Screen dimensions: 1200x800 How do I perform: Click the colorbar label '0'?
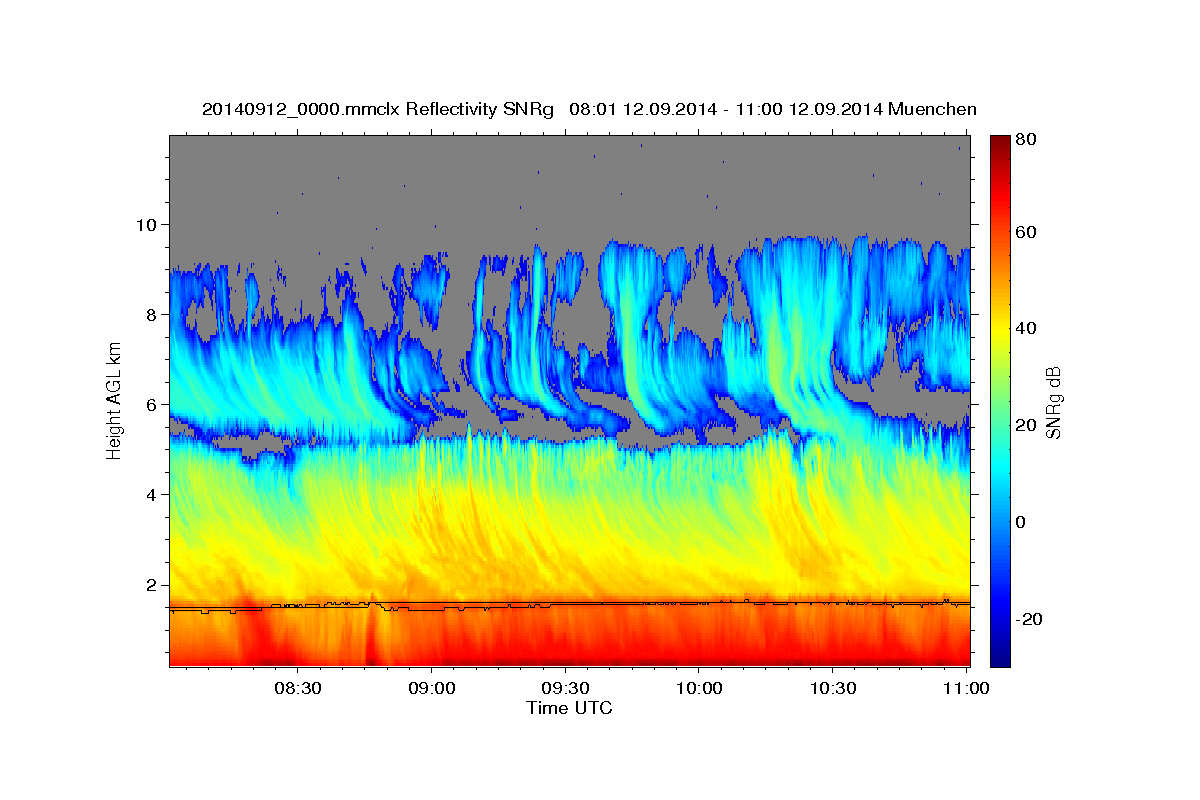(1021, 522)
